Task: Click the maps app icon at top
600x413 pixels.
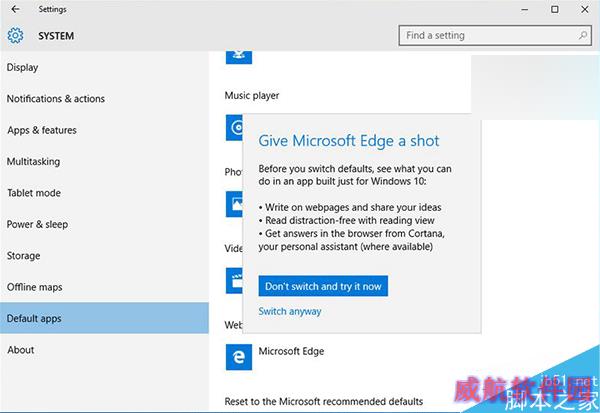Action: (x=239, y=57)
